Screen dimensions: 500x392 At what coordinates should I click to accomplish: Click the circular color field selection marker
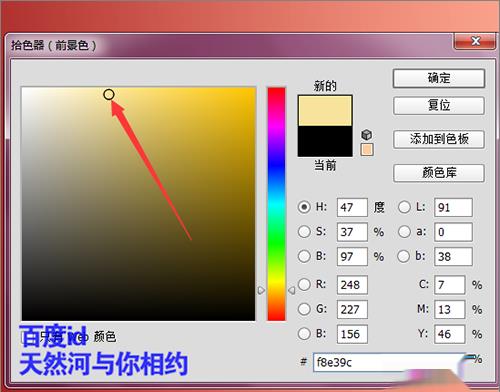tap(109, 95)
